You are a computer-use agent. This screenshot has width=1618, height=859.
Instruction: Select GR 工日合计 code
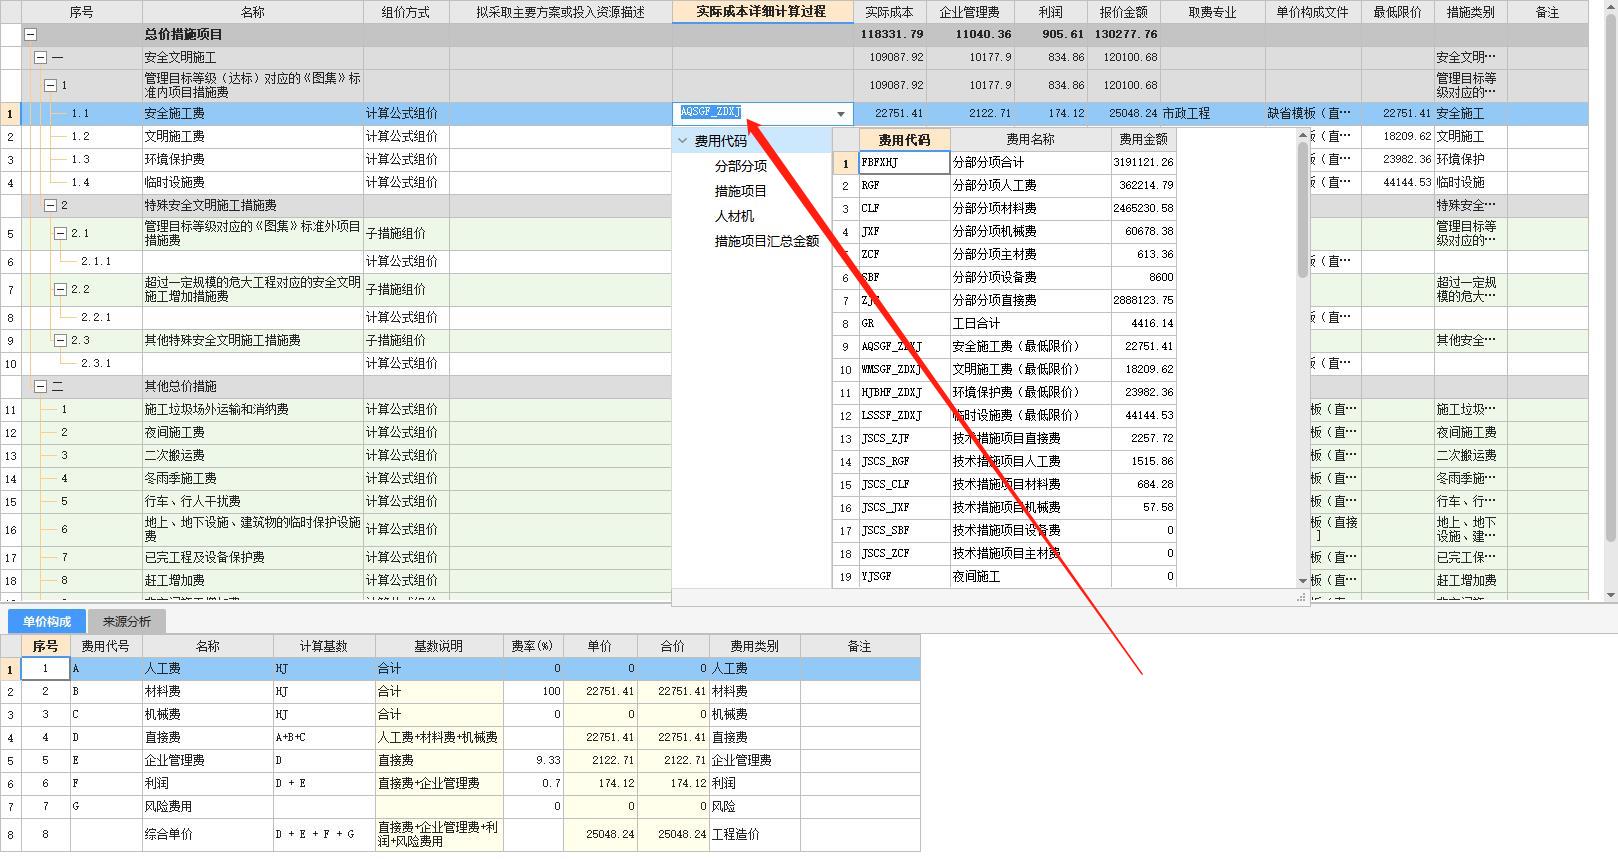click(904, 323)
